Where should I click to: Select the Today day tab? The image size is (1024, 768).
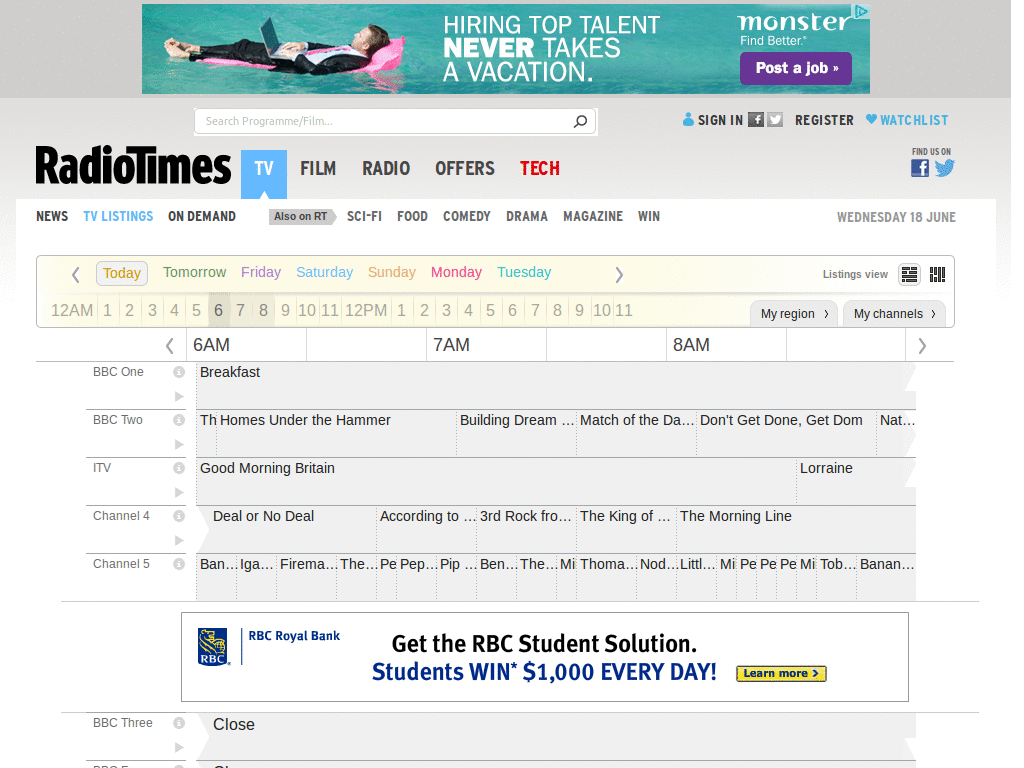(121, 273)
